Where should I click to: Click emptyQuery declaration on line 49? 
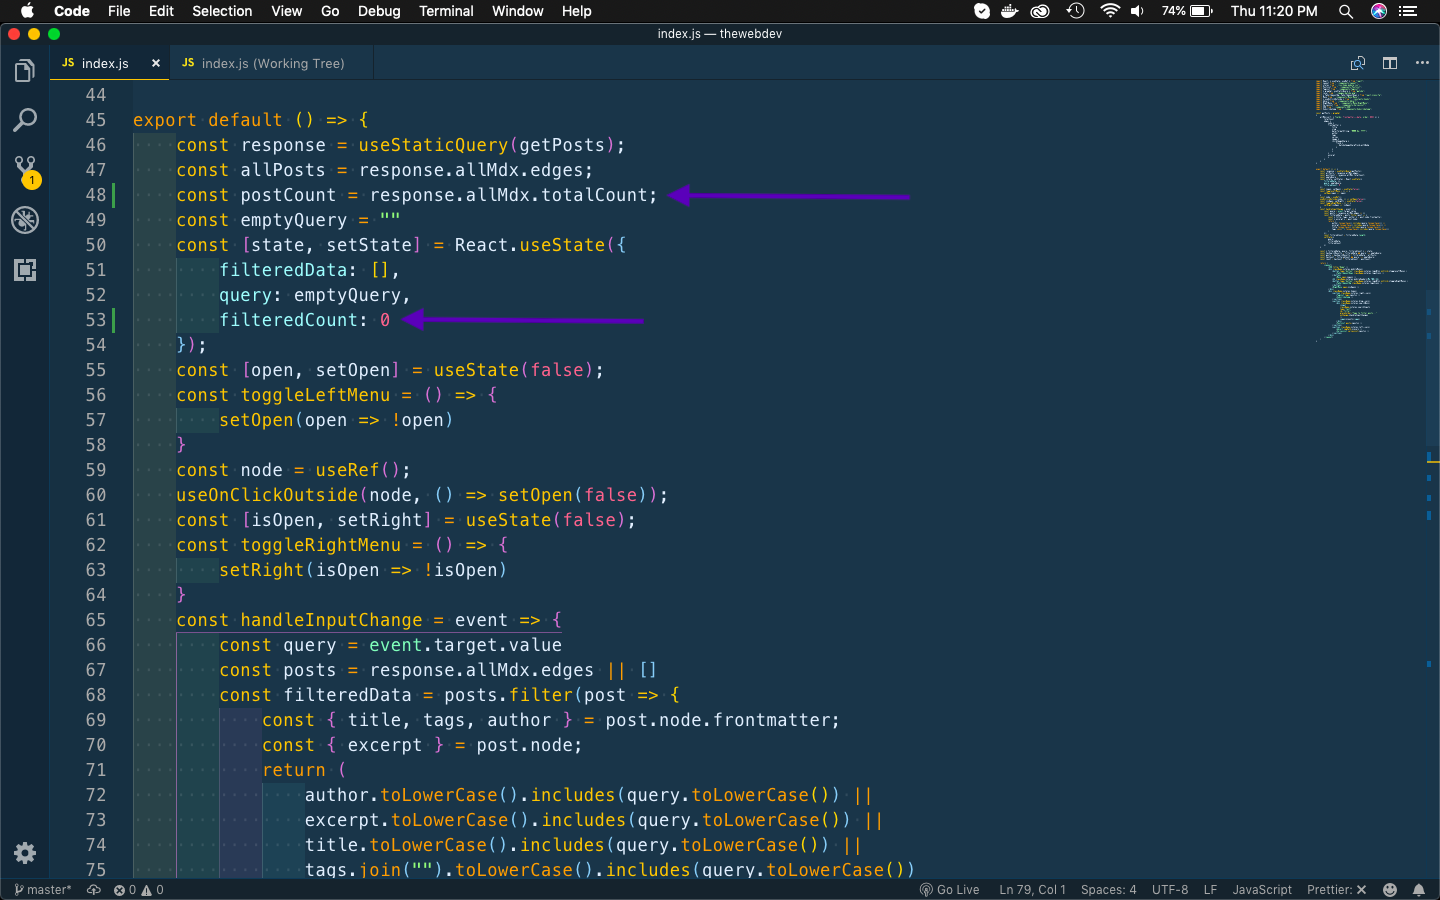[294, 220]
